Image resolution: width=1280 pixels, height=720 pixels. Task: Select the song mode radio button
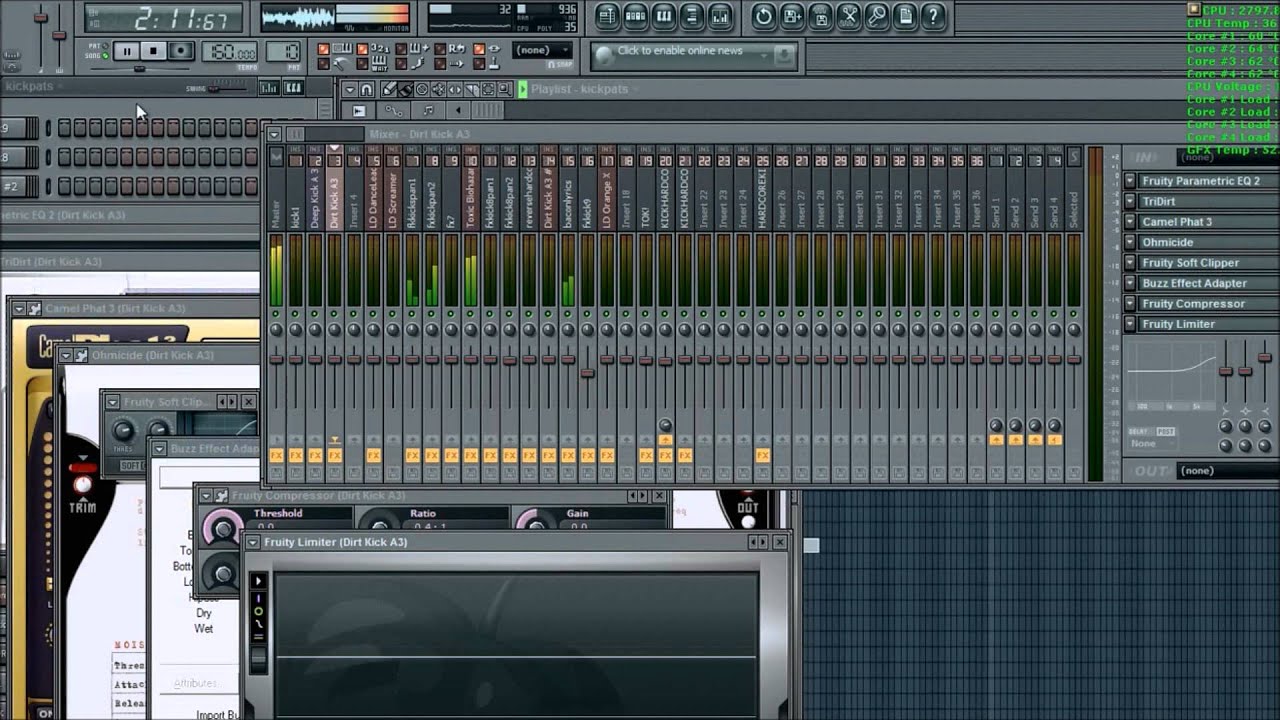pos(104,55)
